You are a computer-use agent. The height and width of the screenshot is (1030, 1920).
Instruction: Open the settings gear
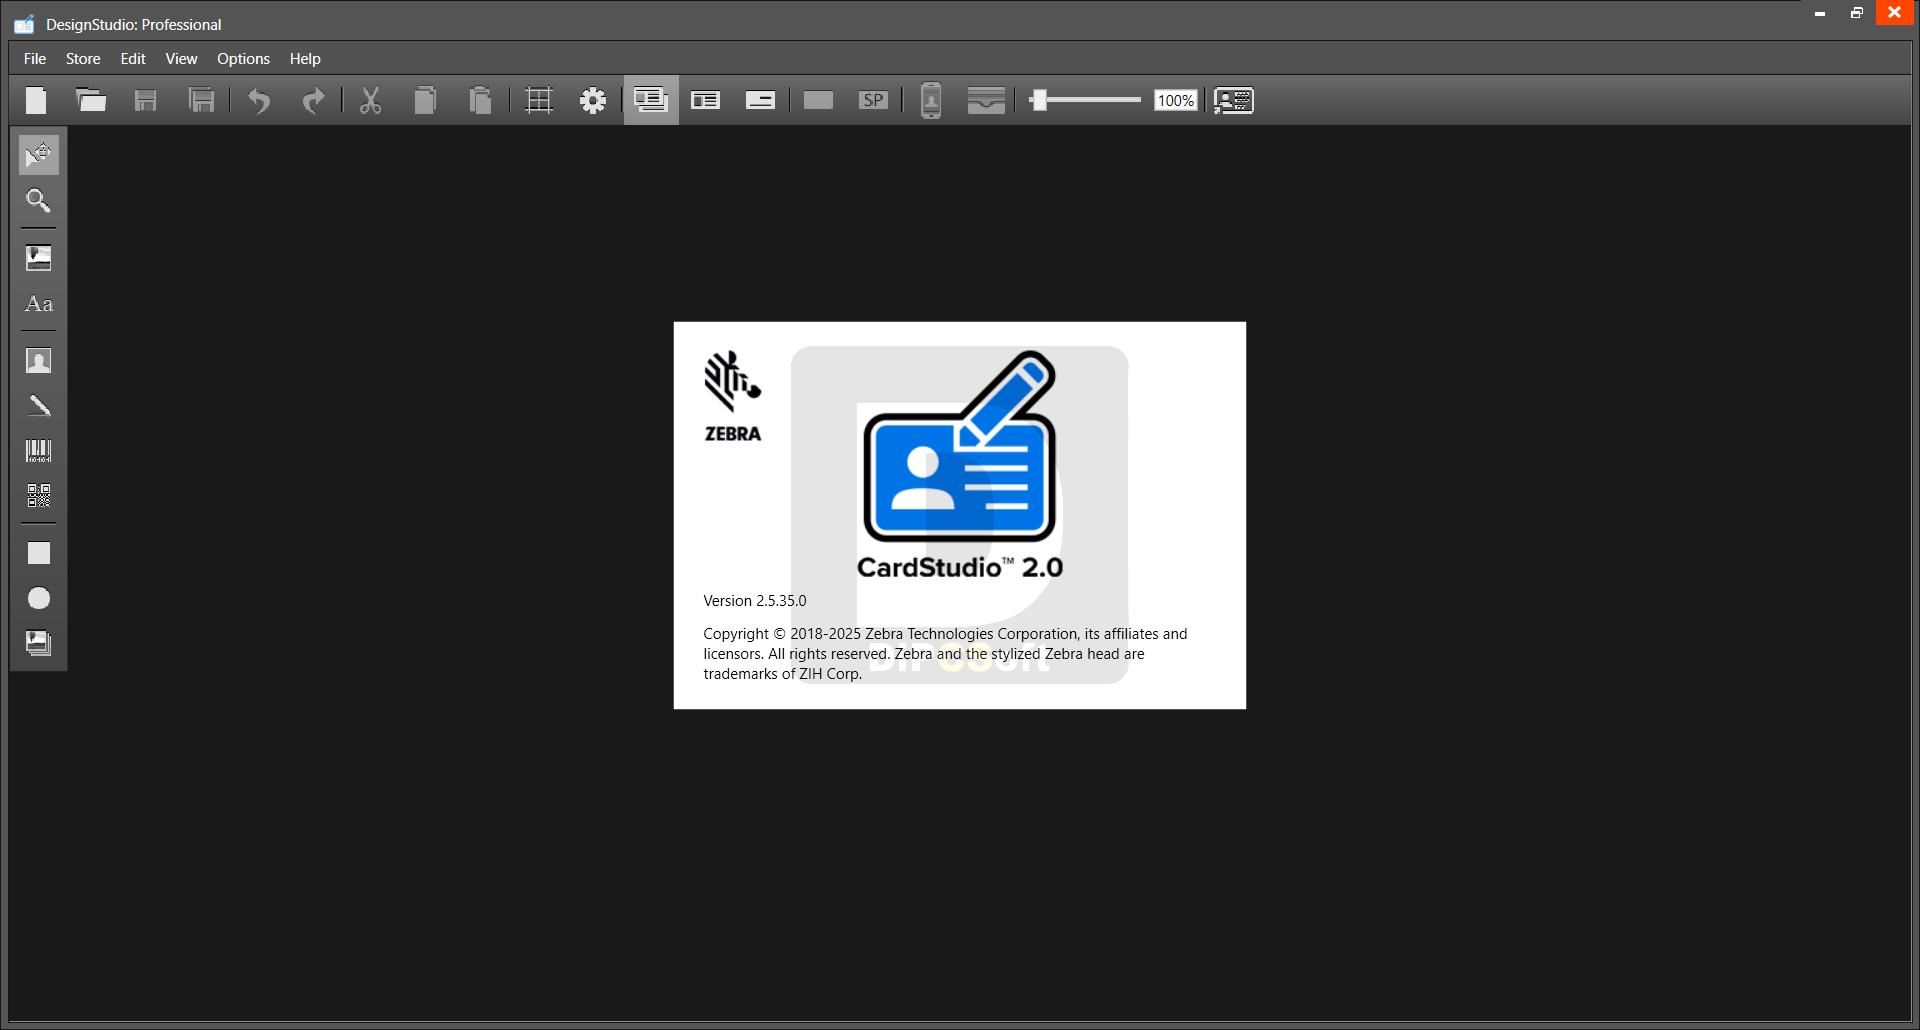coord(593,100)
